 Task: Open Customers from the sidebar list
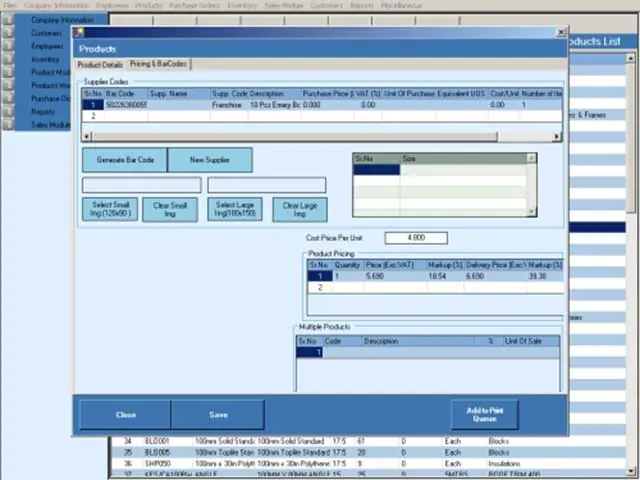pos(47,33)
